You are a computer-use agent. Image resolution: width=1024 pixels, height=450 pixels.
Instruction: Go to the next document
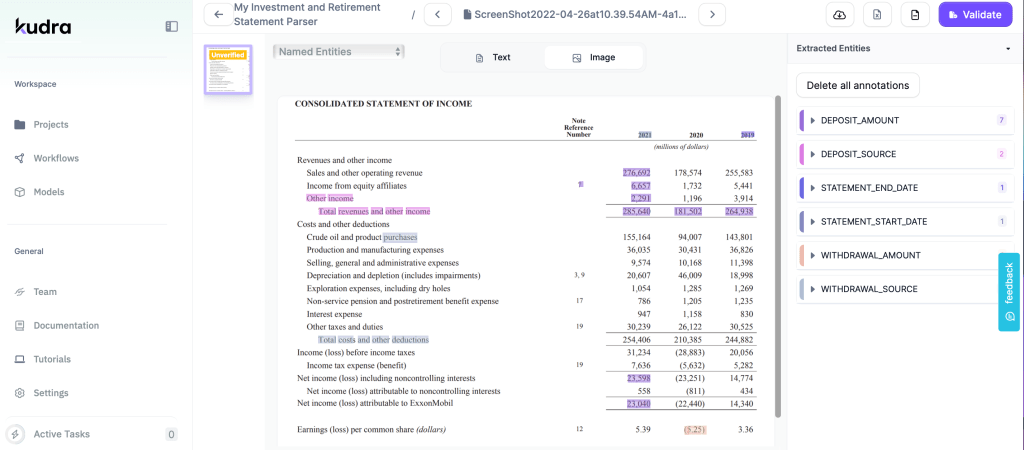tap(712, 14)
